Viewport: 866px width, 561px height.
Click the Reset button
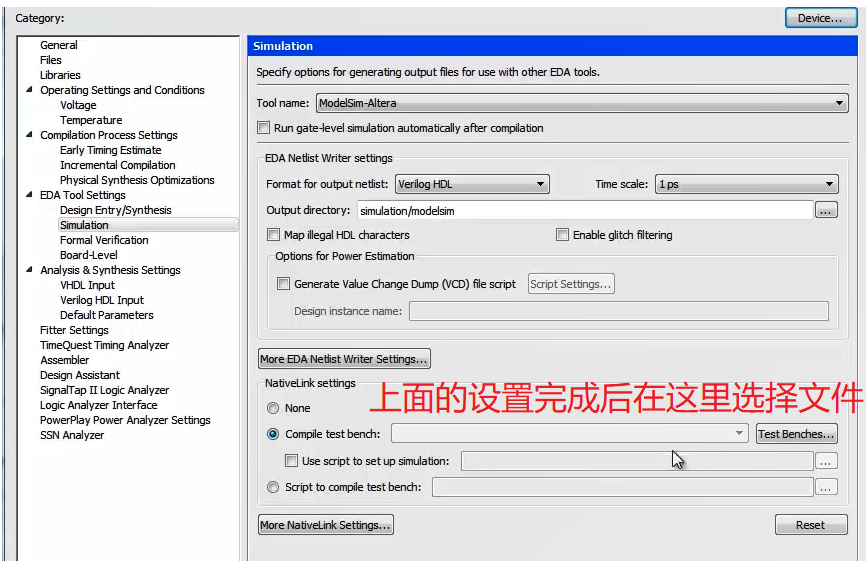coord(811,525)
